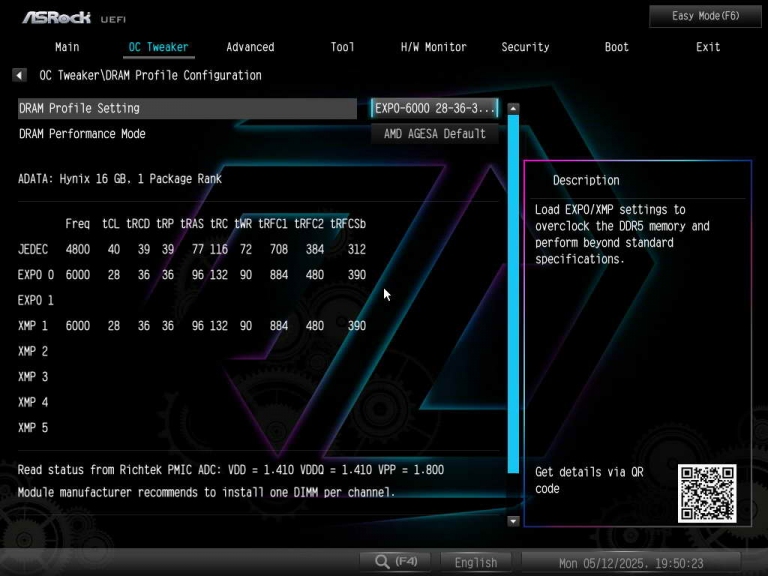
Task: Go to the H/W Monitor tab
Action: tap(433, 47)
